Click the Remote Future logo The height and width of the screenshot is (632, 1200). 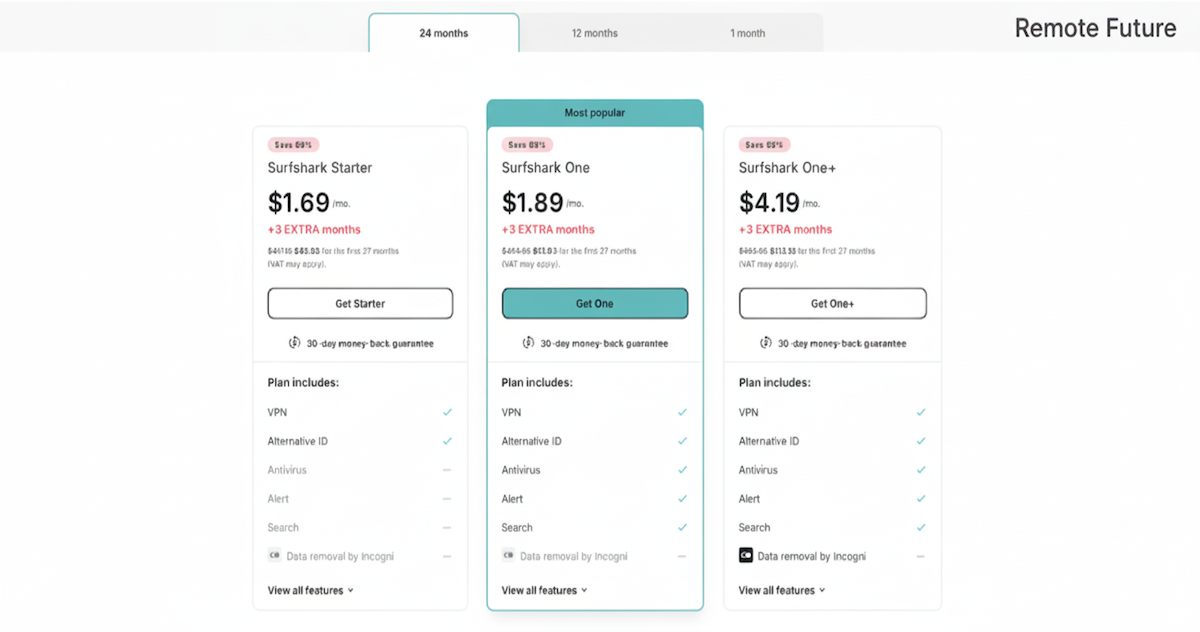coord(1096,28)
